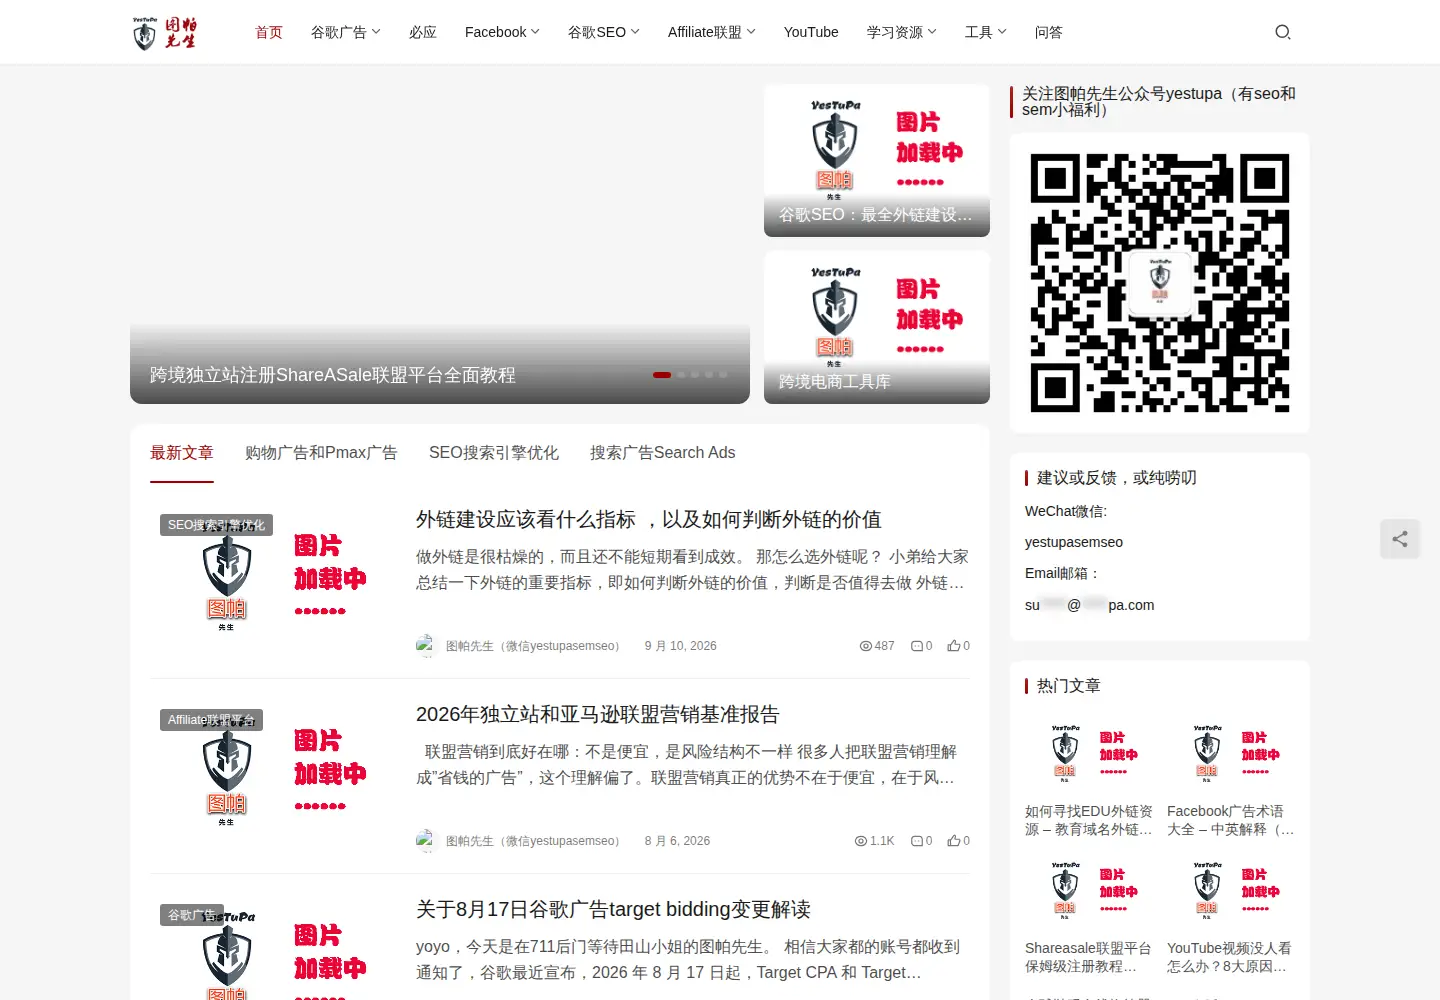Select the second carousel dot
Screen dimensions: 1440x1000
pos(682,375)
